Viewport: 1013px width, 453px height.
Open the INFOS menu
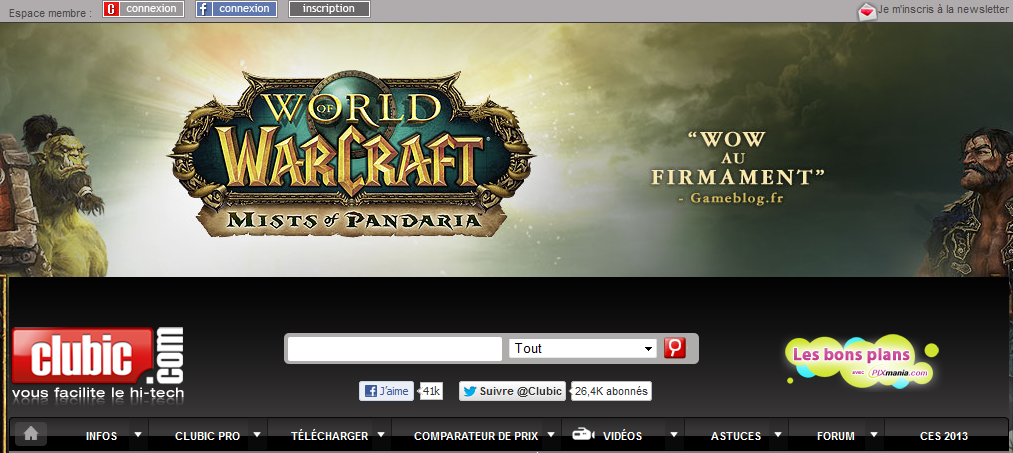pos(101,436)
